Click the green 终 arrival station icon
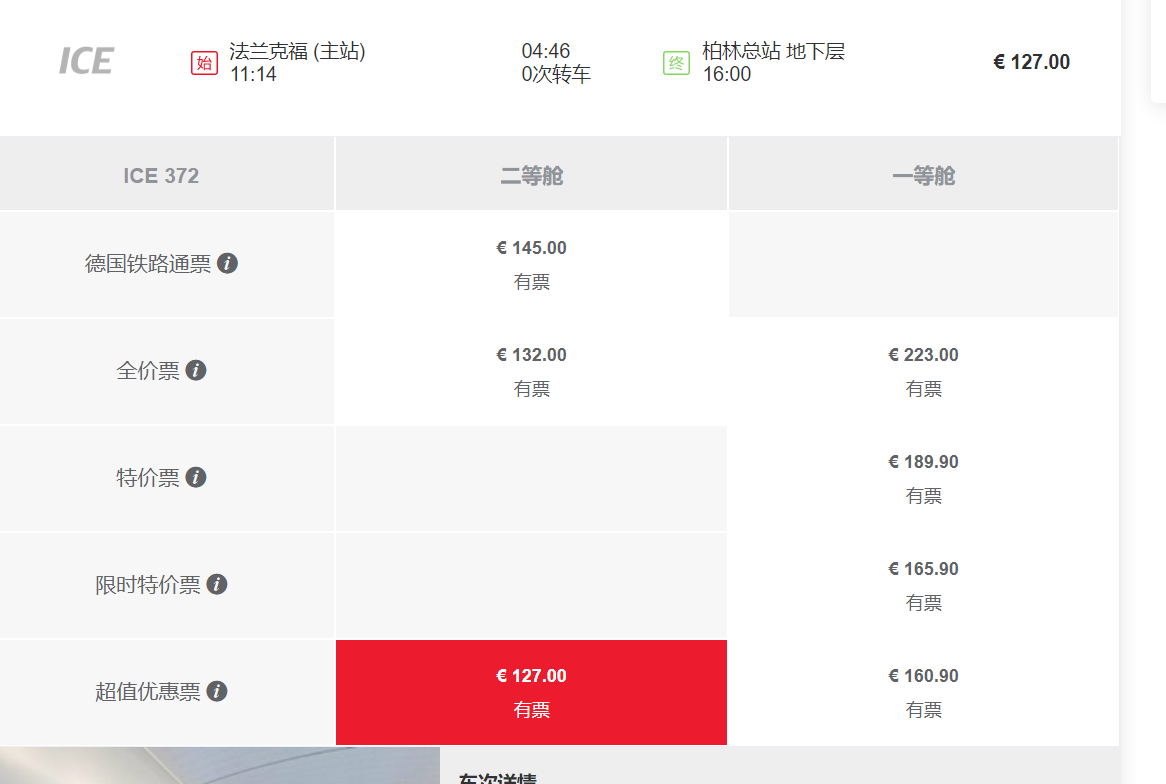This screenshot has height=784, width=1166. (x=677, y=63)
